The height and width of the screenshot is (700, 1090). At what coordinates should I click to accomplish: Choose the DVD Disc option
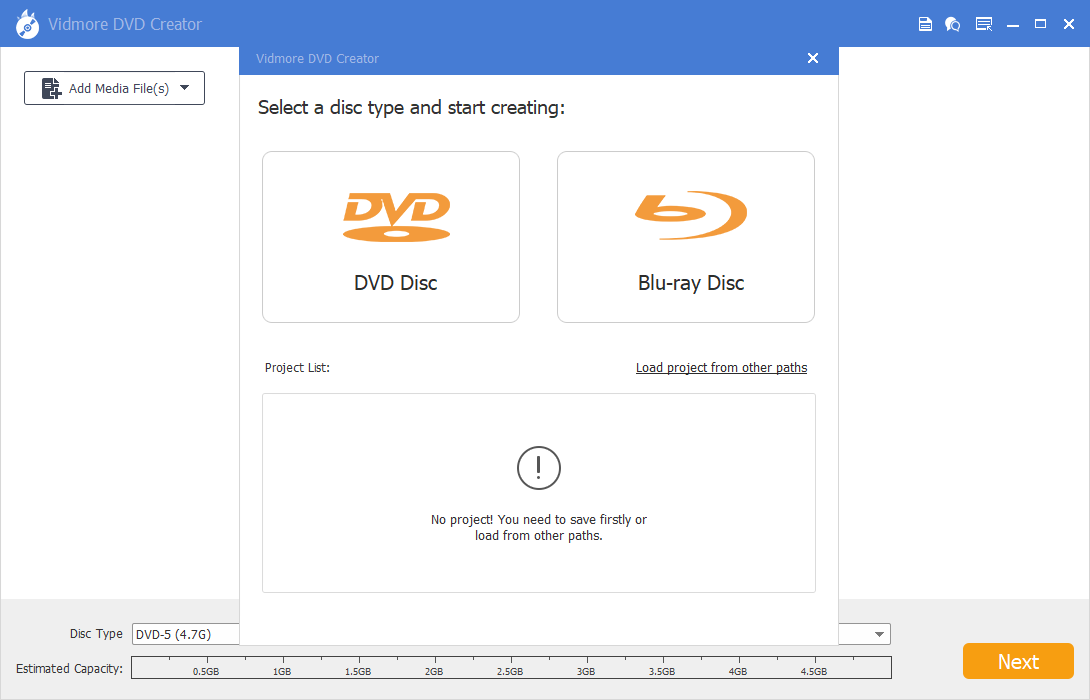391,237
